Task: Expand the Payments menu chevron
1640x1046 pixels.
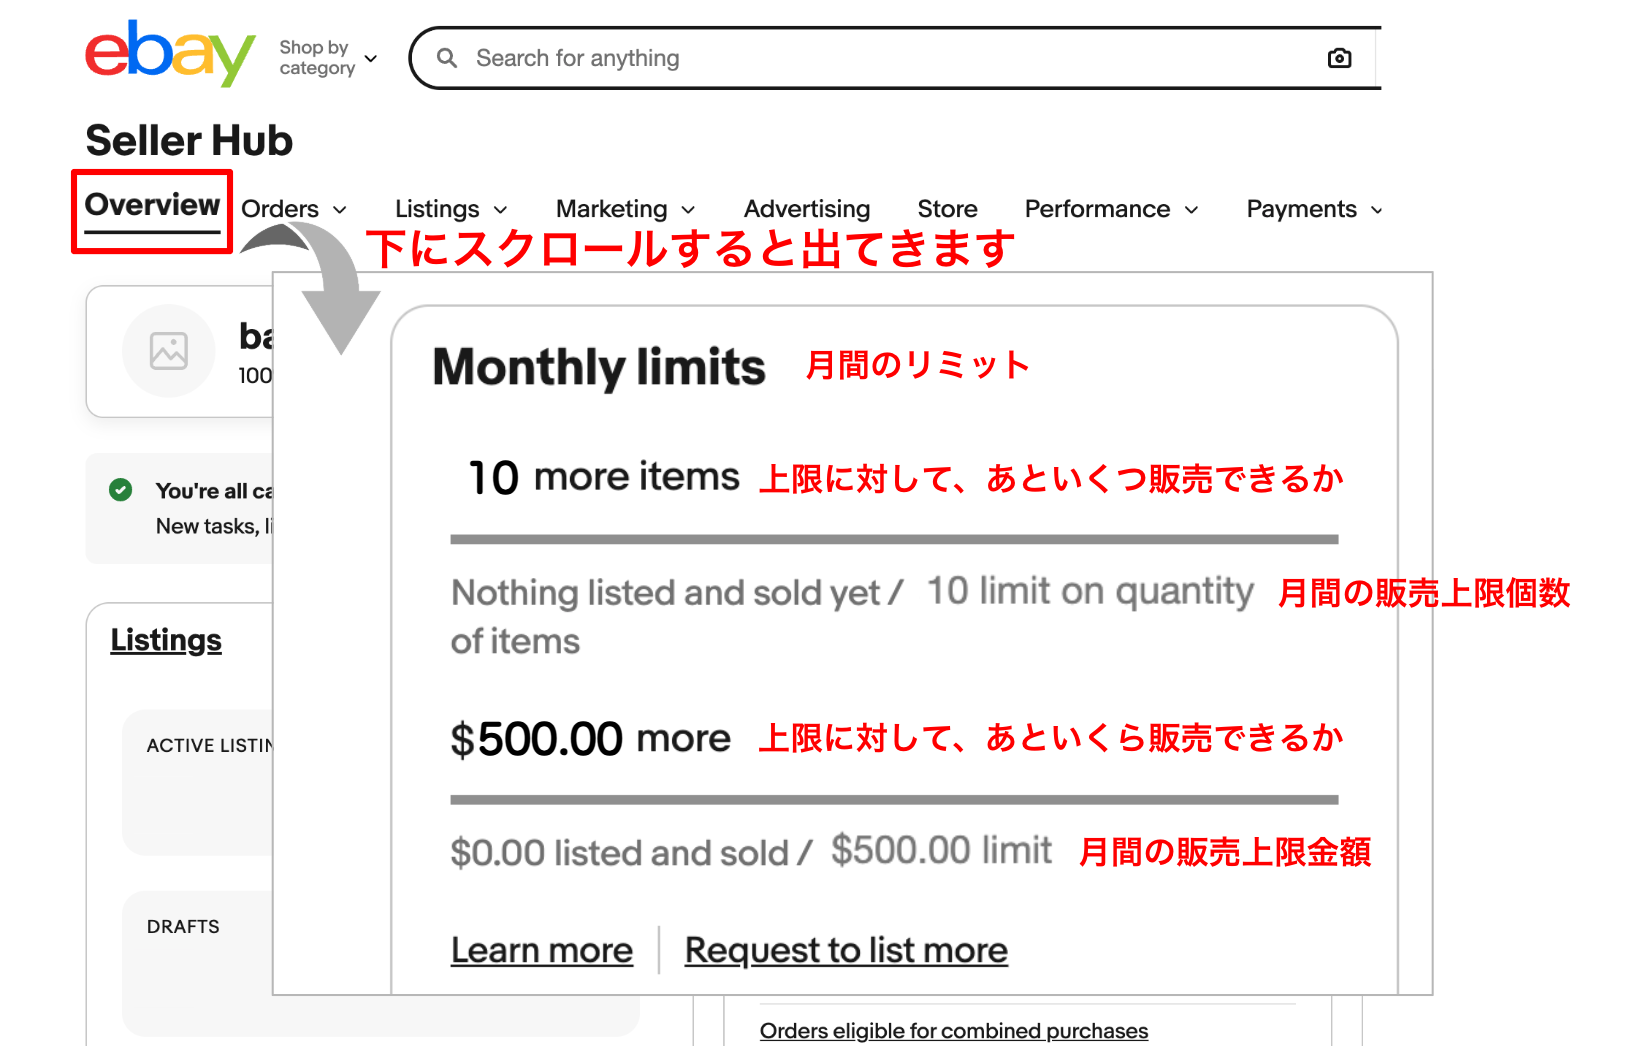Action: 1377,210
